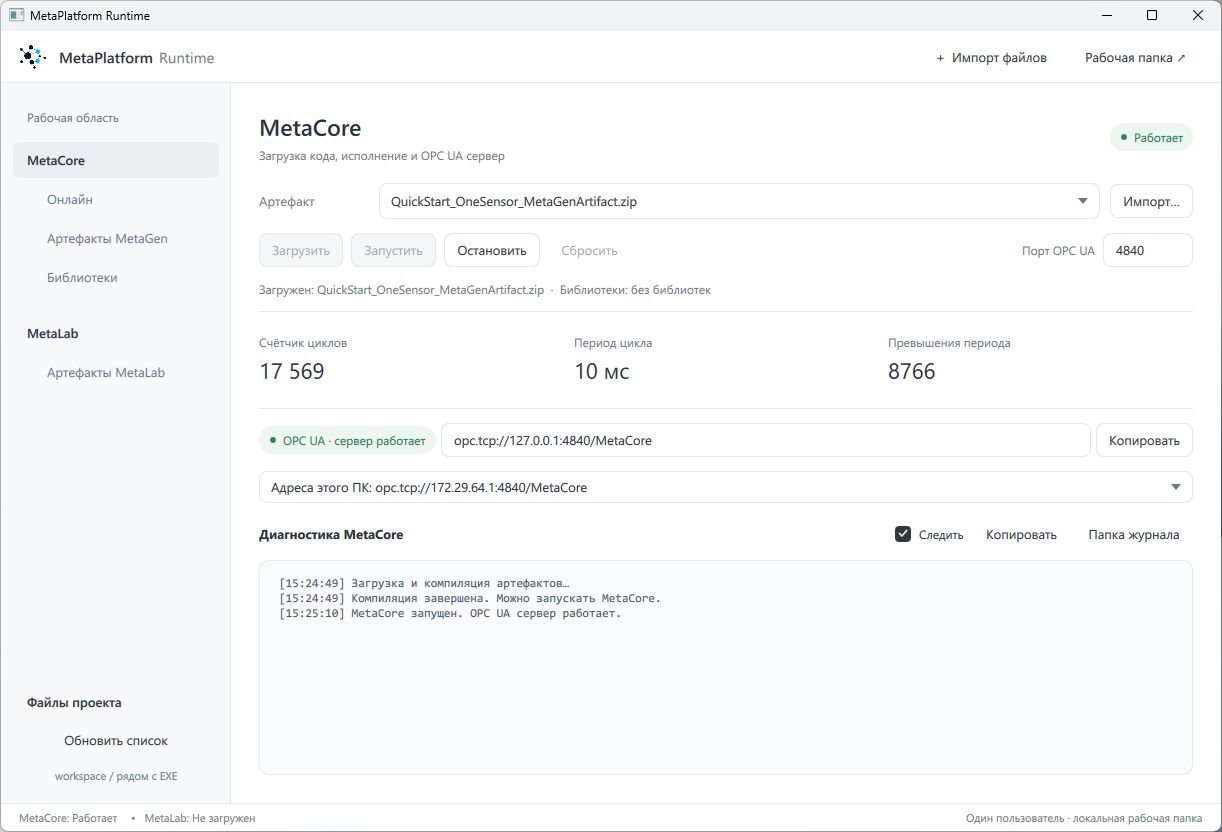Screen dimensions: 1222x832
Task: Maximize the MetaPlatform Runtime window
Action: click(1152, 15)
